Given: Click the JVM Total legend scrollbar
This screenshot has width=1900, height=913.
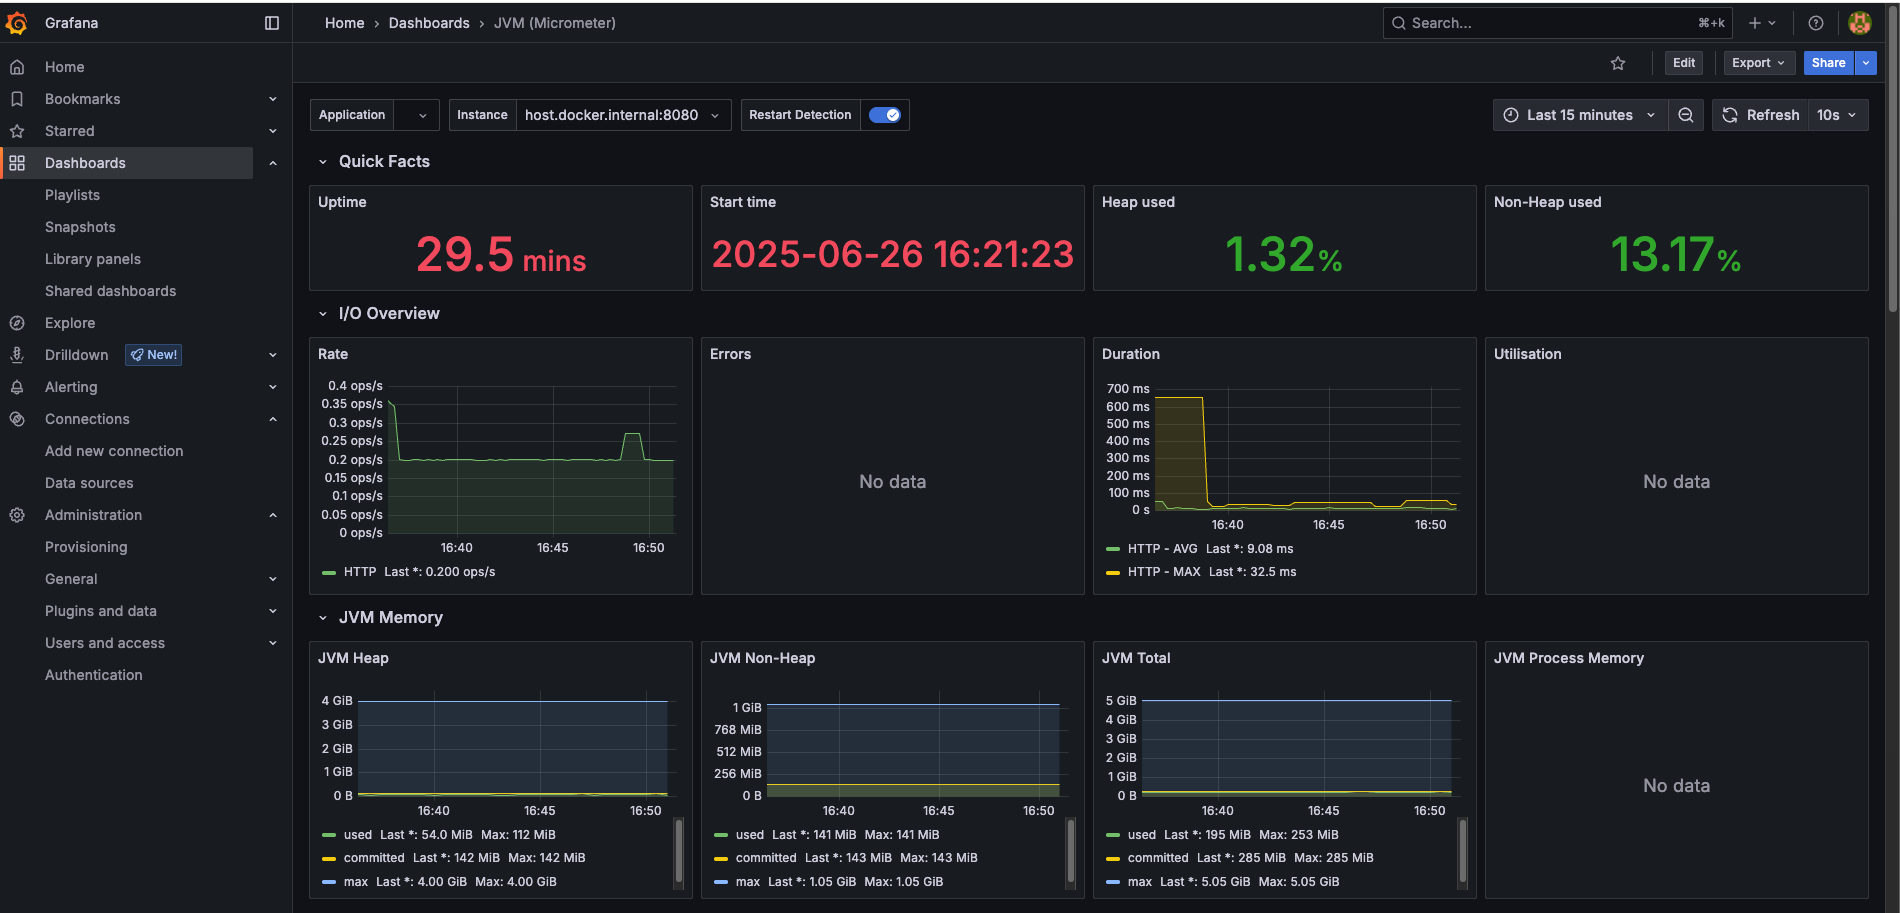Looking at the screenshot, I should [1463, 853].
